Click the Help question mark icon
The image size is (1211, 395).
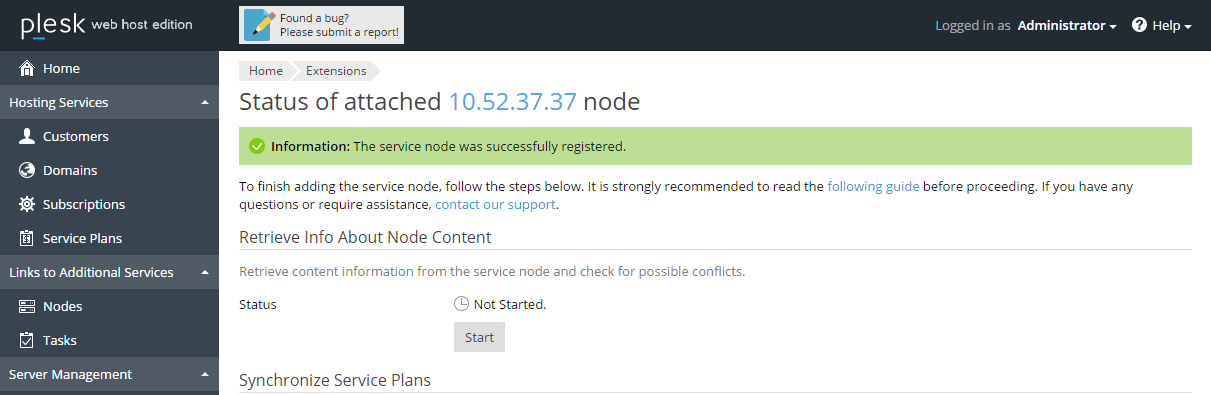tap(1139, 25)
